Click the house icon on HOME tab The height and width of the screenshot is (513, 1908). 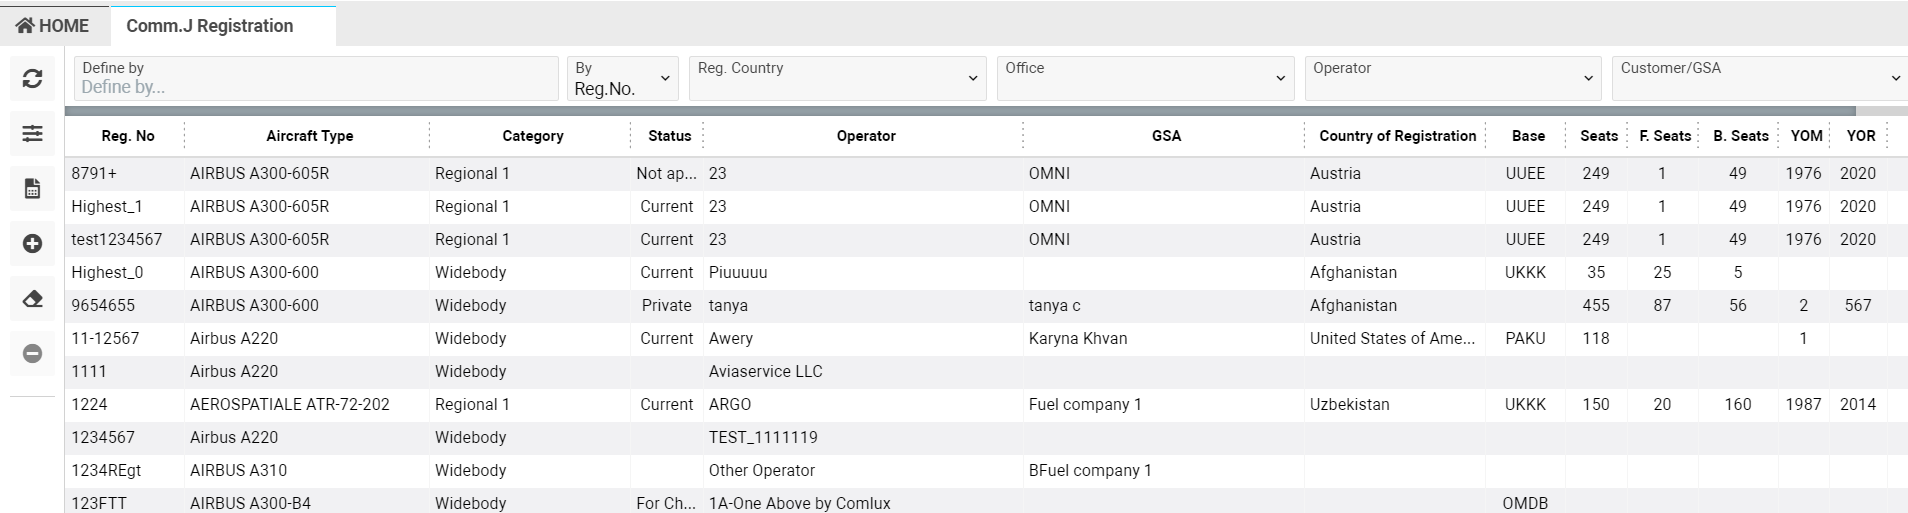tap(25, 26)
